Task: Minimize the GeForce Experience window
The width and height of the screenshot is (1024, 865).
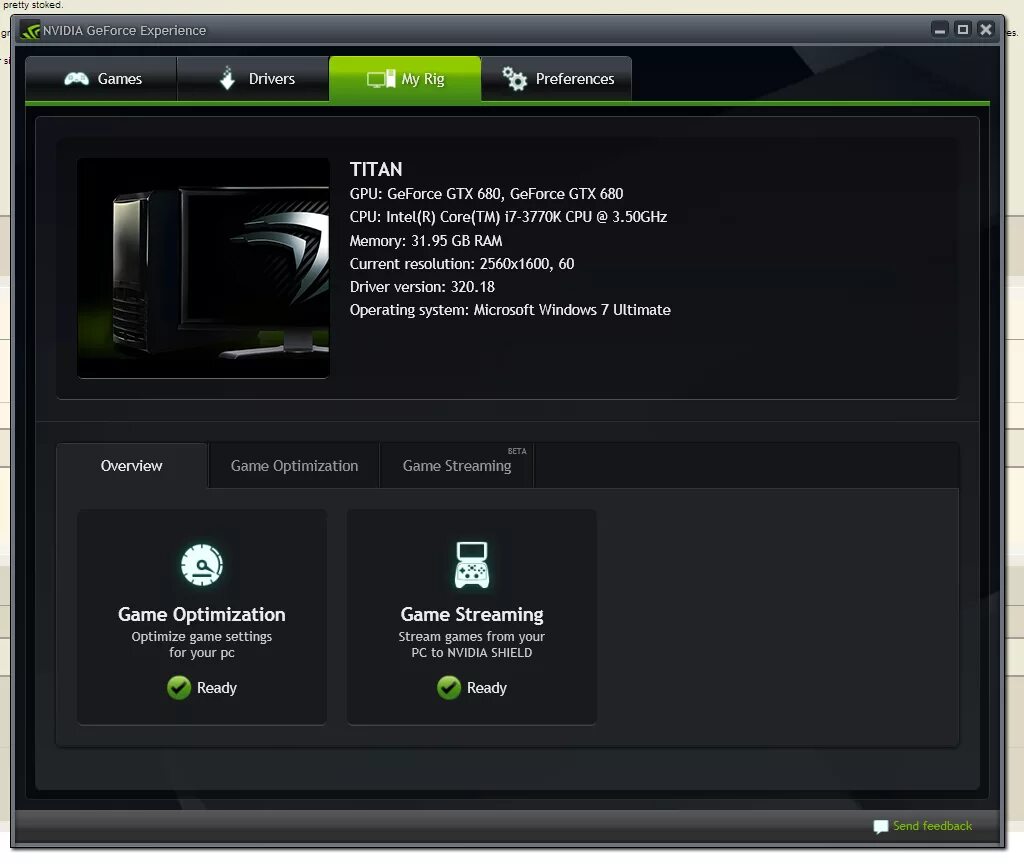Action: pos(940,30)
